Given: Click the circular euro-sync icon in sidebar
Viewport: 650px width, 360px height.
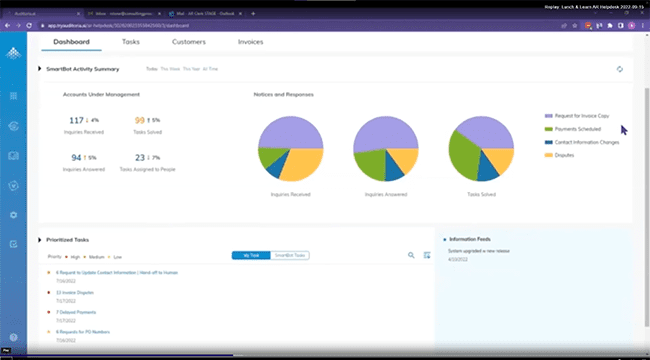Looking at the screenshot, I should pos(13,126).
